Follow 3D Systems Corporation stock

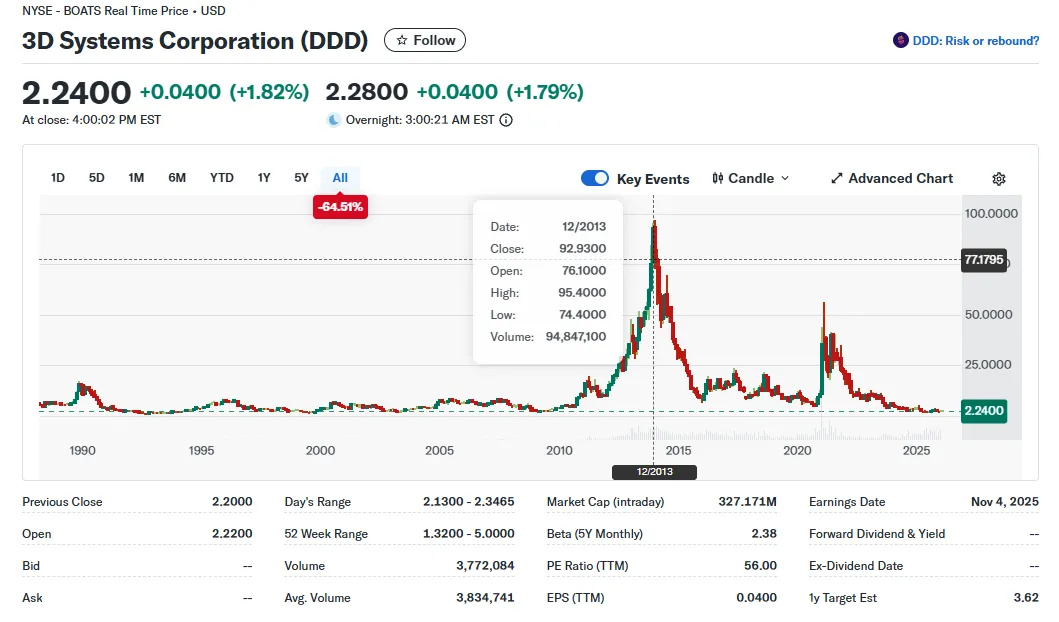click(x=425, y=41)
